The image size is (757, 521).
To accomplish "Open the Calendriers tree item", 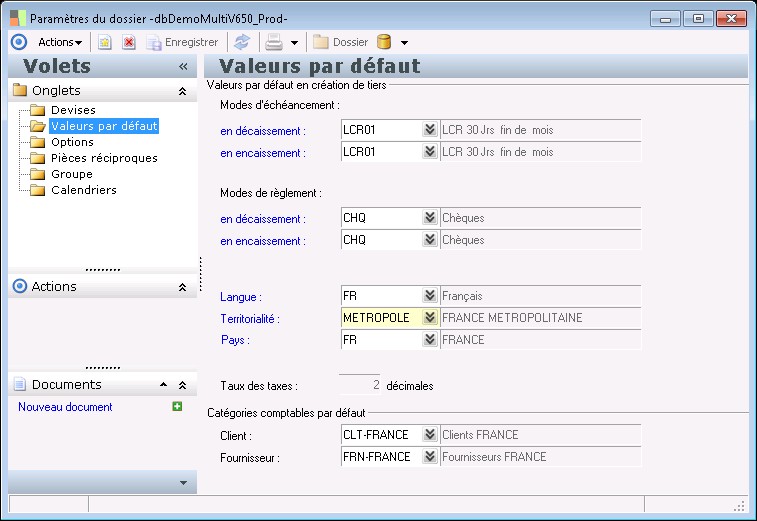I will (x=84, y=190).
